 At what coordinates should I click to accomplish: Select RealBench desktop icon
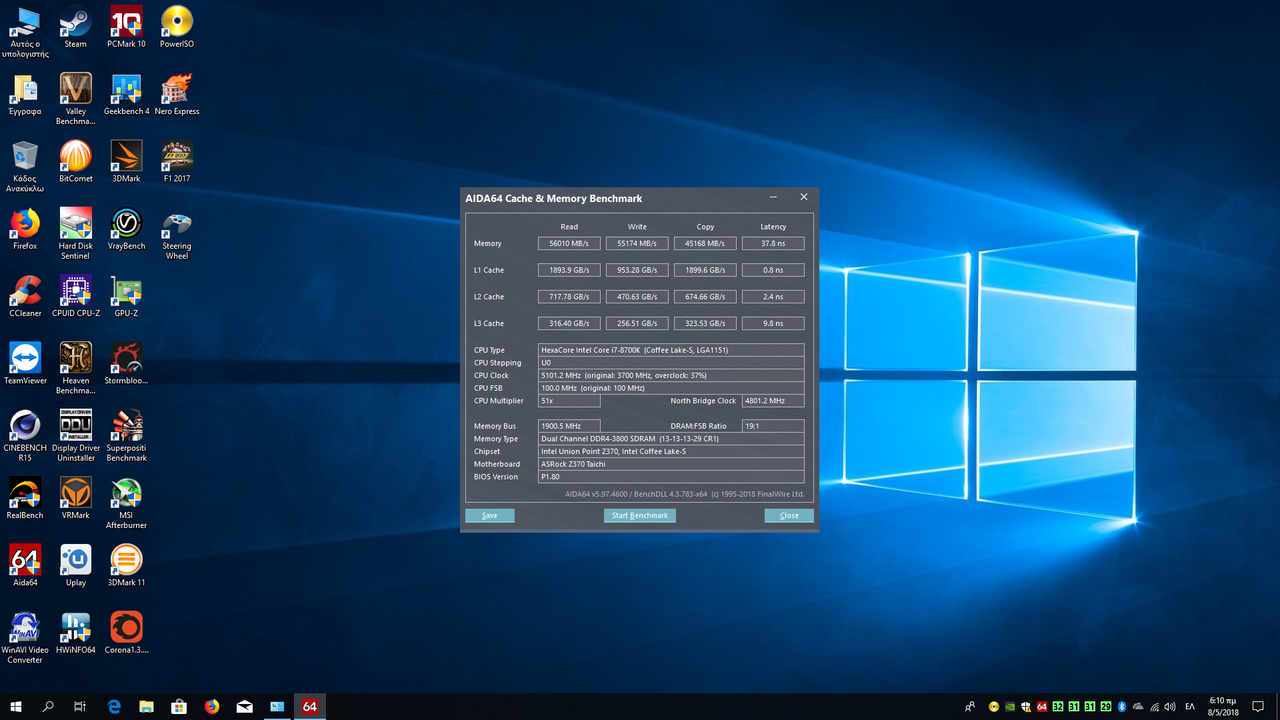click(25, 498)
